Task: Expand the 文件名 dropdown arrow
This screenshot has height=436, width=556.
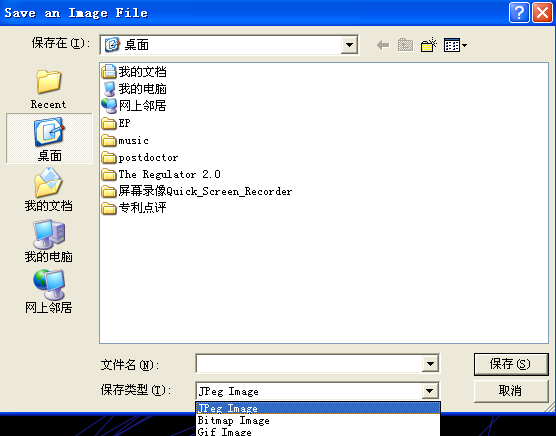Action: [430, 364]
